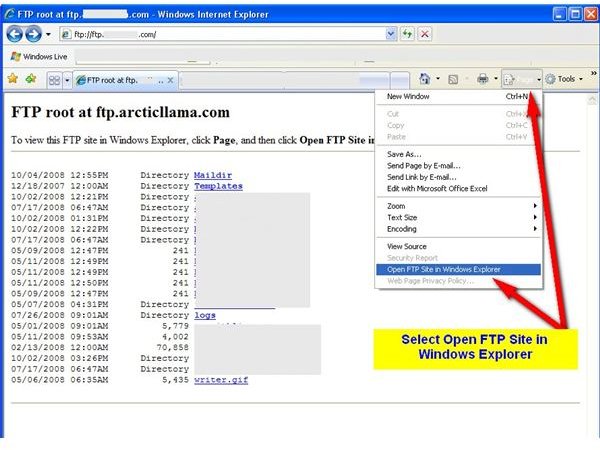This screenshot has width=600, height=450.
Task: Expand the address bar history dropdown
Action: 391,34
